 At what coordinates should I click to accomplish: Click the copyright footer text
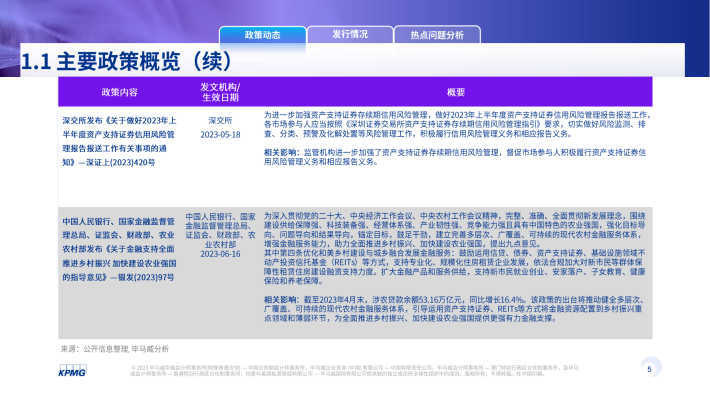click(x=354, y=371)
